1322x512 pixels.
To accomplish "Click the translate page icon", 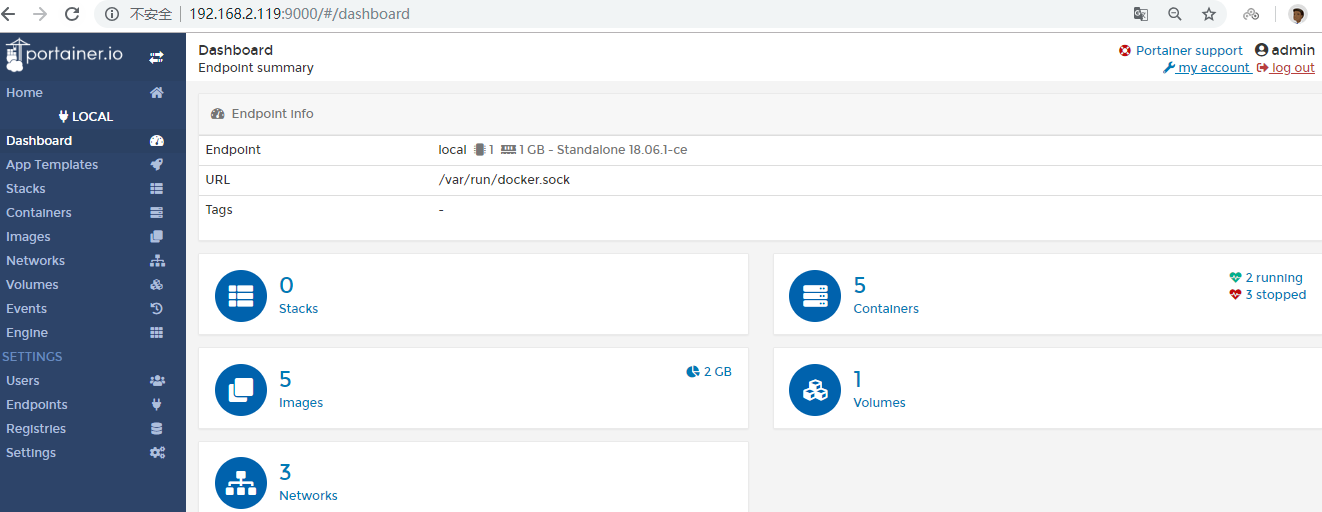I will click(x=1141, y=14).
